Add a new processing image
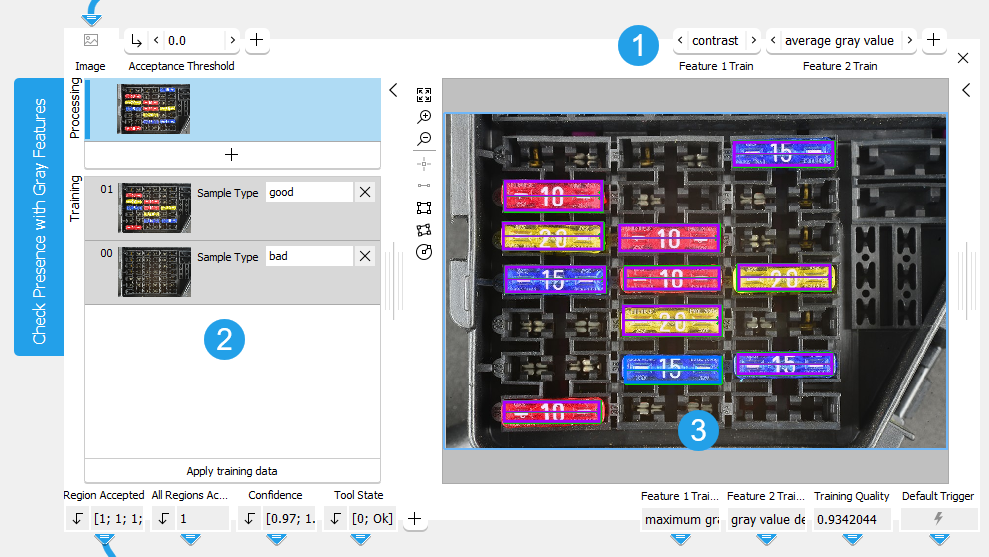989x557 pixels. click(x=232, y=155)
